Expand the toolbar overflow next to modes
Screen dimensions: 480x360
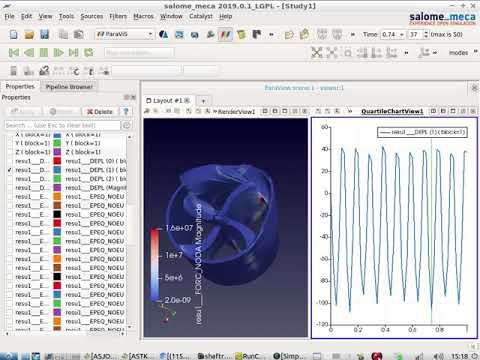coord(476,52)
